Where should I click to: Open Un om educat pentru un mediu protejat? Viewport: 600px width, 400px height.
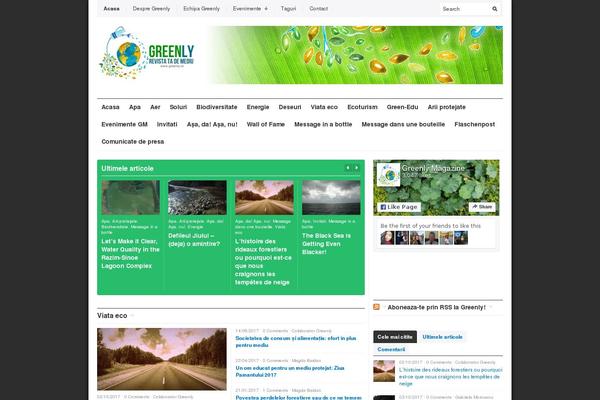(x=290, y=371)
